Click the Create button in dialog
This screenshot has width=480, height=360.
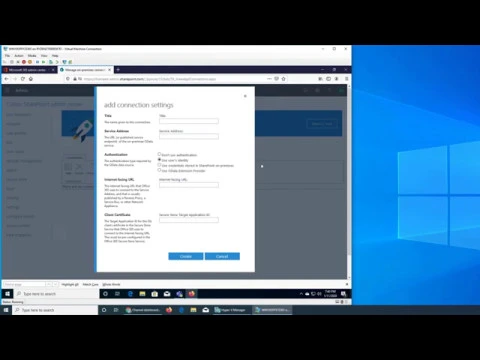[186, 256]
